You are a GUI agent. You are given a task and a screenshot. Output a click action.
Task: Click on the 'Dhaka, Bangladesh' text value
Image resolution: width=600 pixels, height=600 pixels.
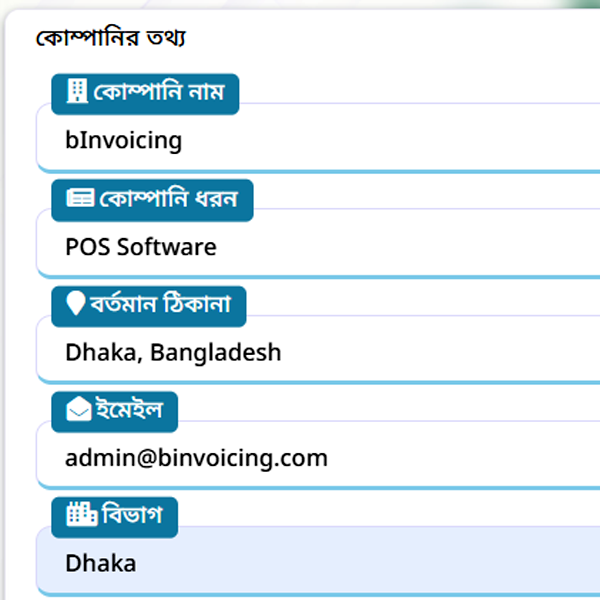(173, 352)
